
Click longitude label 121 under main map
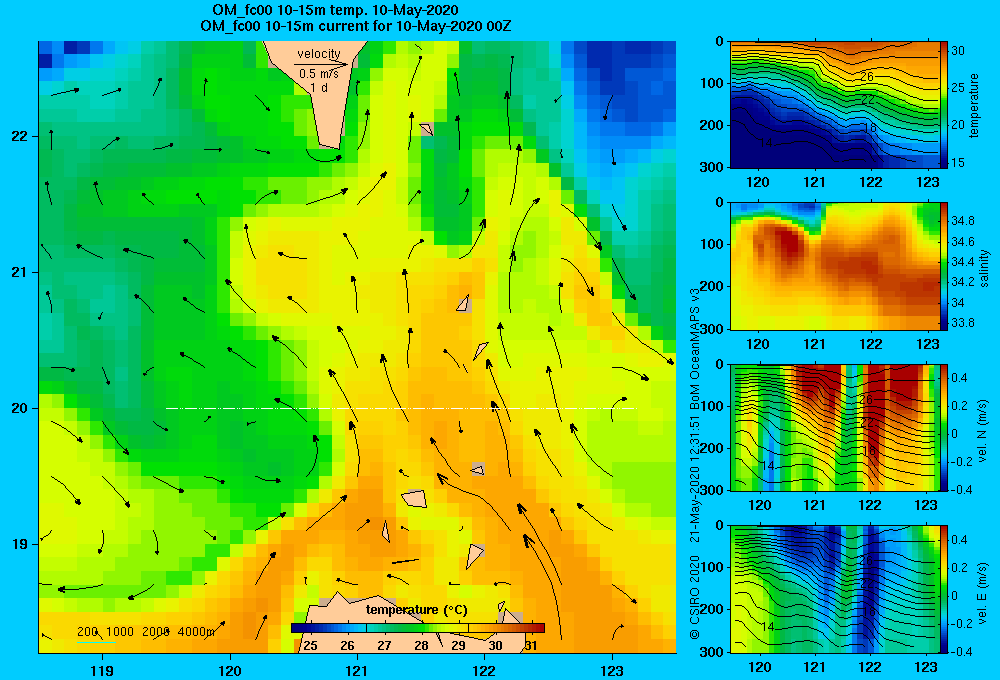pos(357,670)
